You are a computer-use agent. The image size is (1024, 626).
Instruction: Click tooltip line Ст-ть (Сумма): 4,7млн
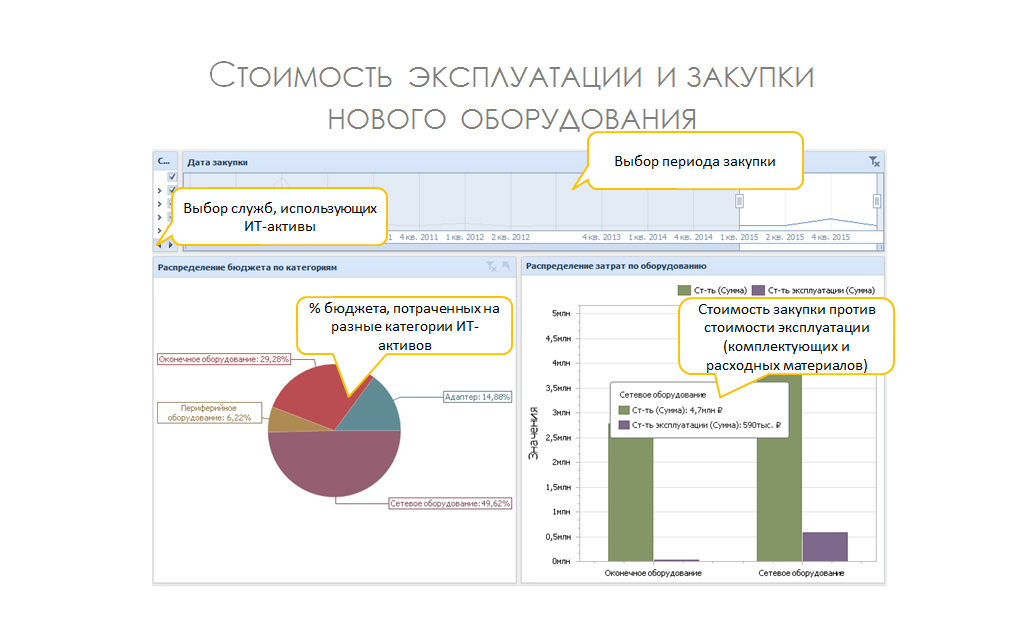click(677, 411)
